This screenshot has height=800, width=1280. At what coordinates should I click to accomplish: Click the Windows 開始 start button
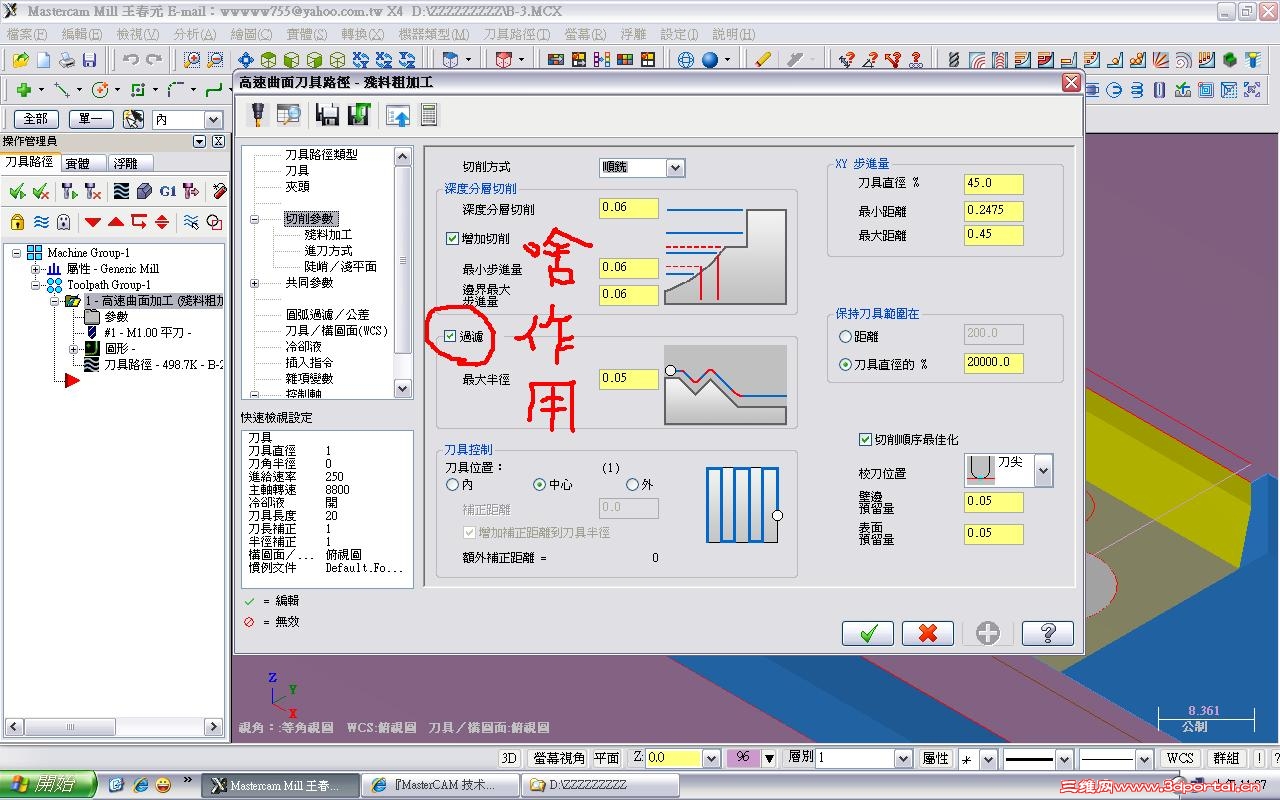tap(49, 785)
